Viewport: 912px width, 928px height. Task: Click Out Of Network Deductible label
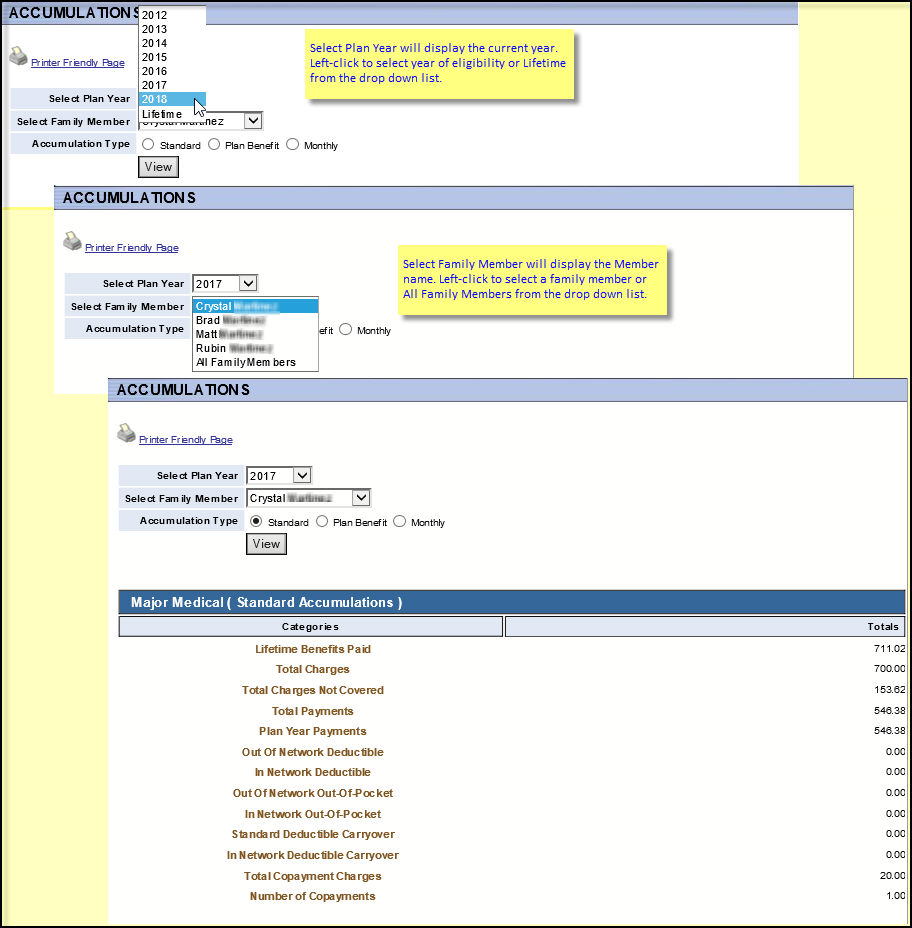click(x=312, y=752)
